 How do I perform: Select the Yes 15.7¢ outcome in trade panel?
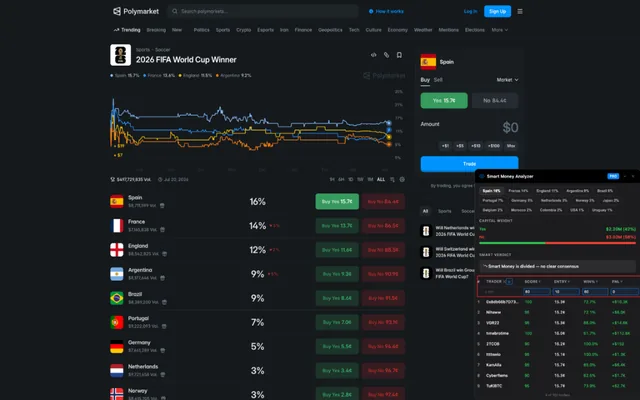(444, 100)
